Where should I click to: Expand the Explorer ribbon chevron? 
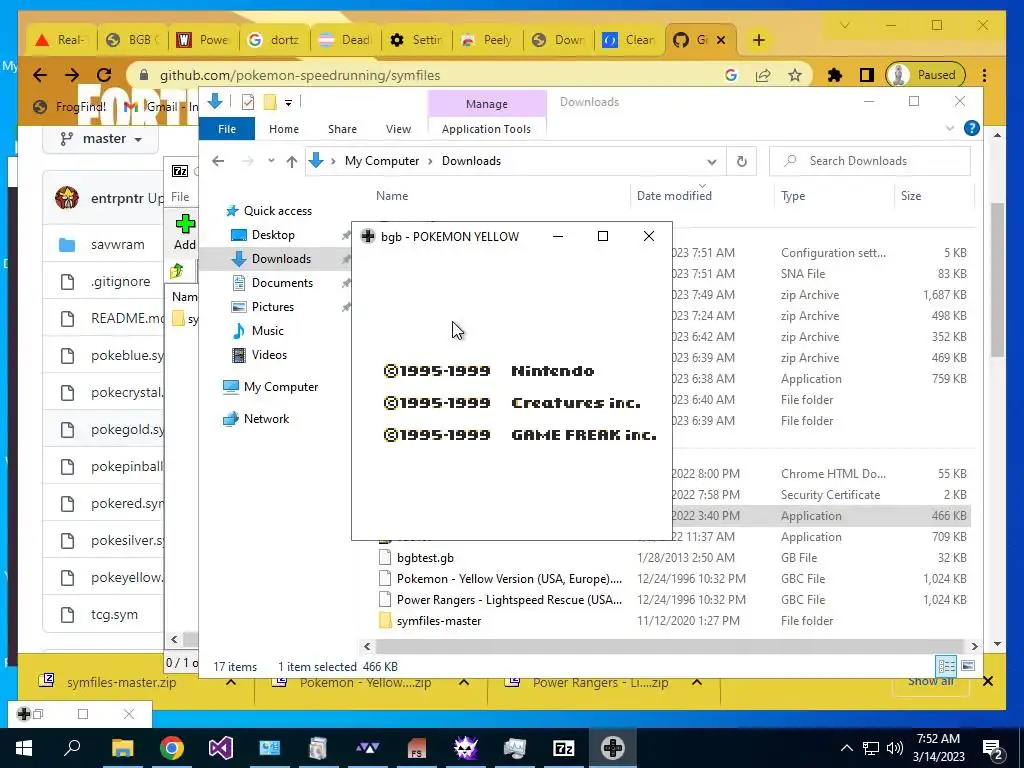click(x=950, y=129)
